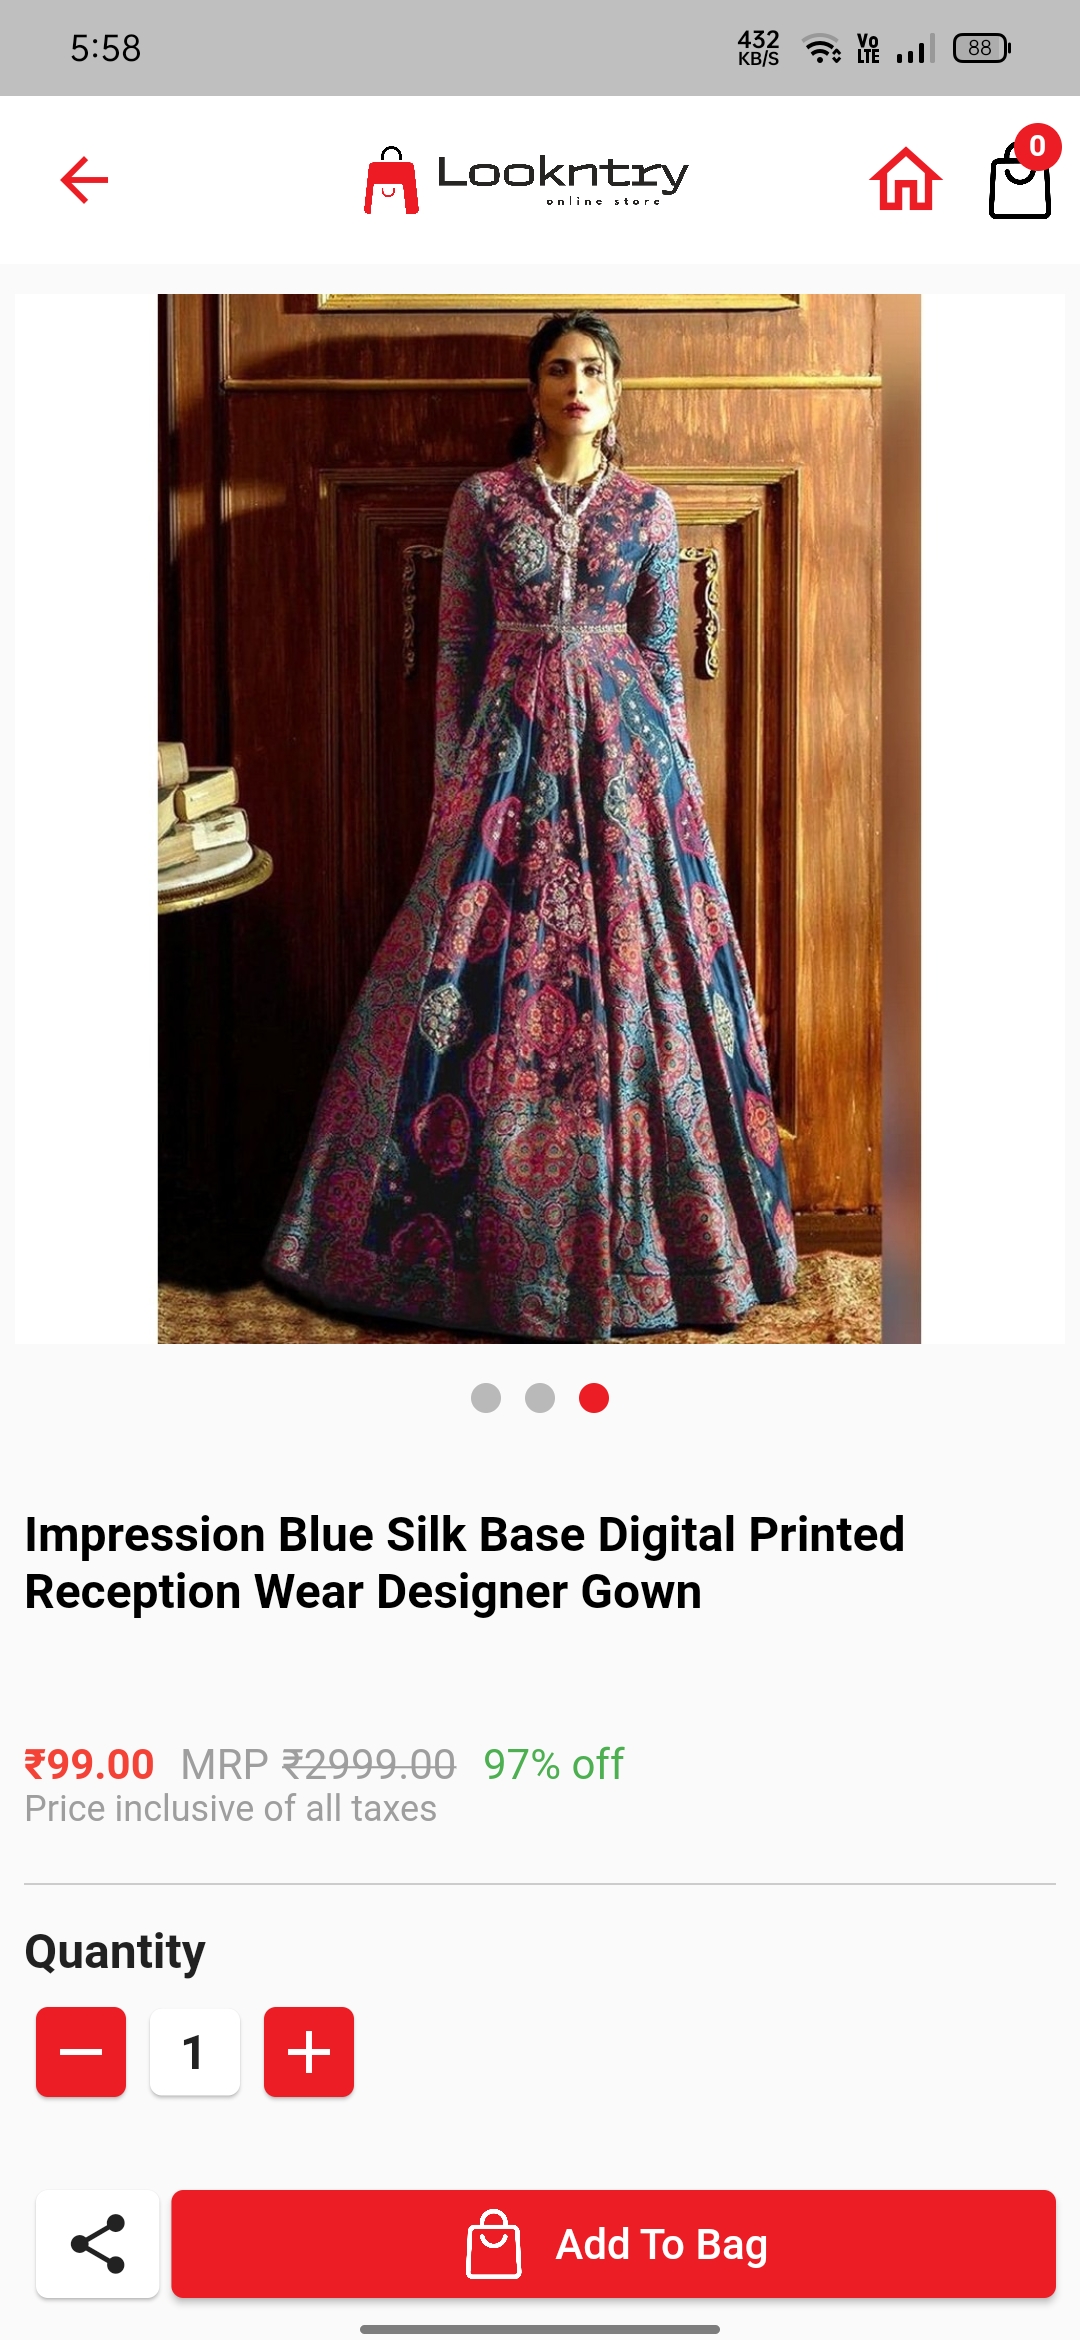Tap the cart count badge
This screenshot has height=2340, width=1080.
(x=1038, y=146)
